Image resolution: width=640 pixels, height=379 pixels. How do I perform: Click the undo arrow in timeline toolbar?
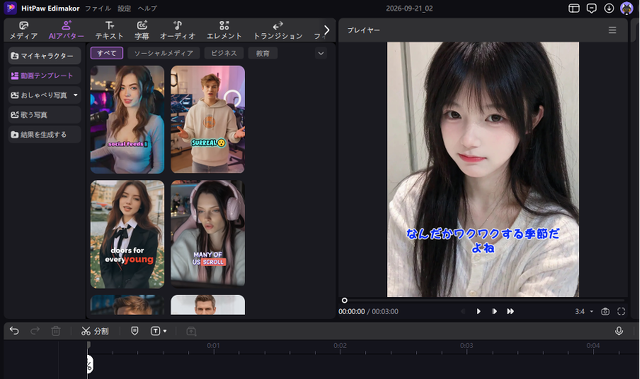(14, 331)
